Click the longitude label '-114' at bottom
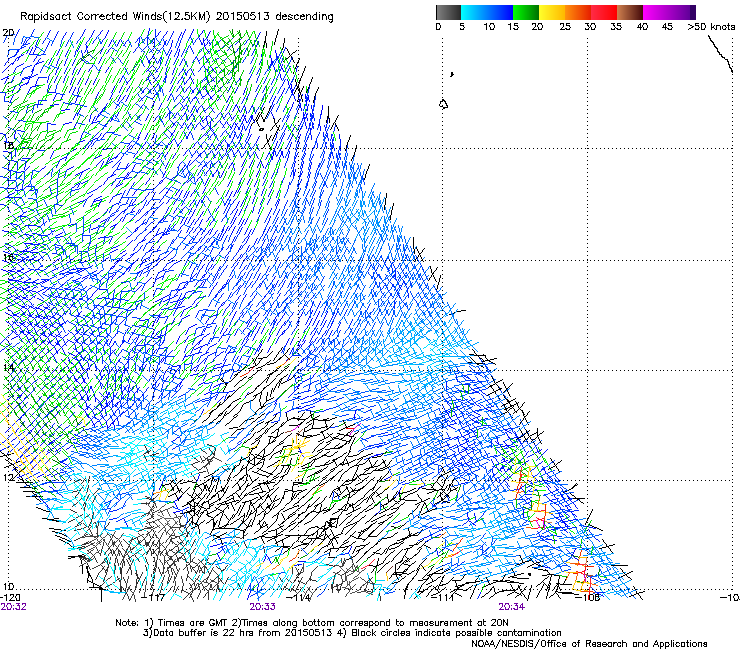The height and width of the screenshot is (650, 740). 299,597
